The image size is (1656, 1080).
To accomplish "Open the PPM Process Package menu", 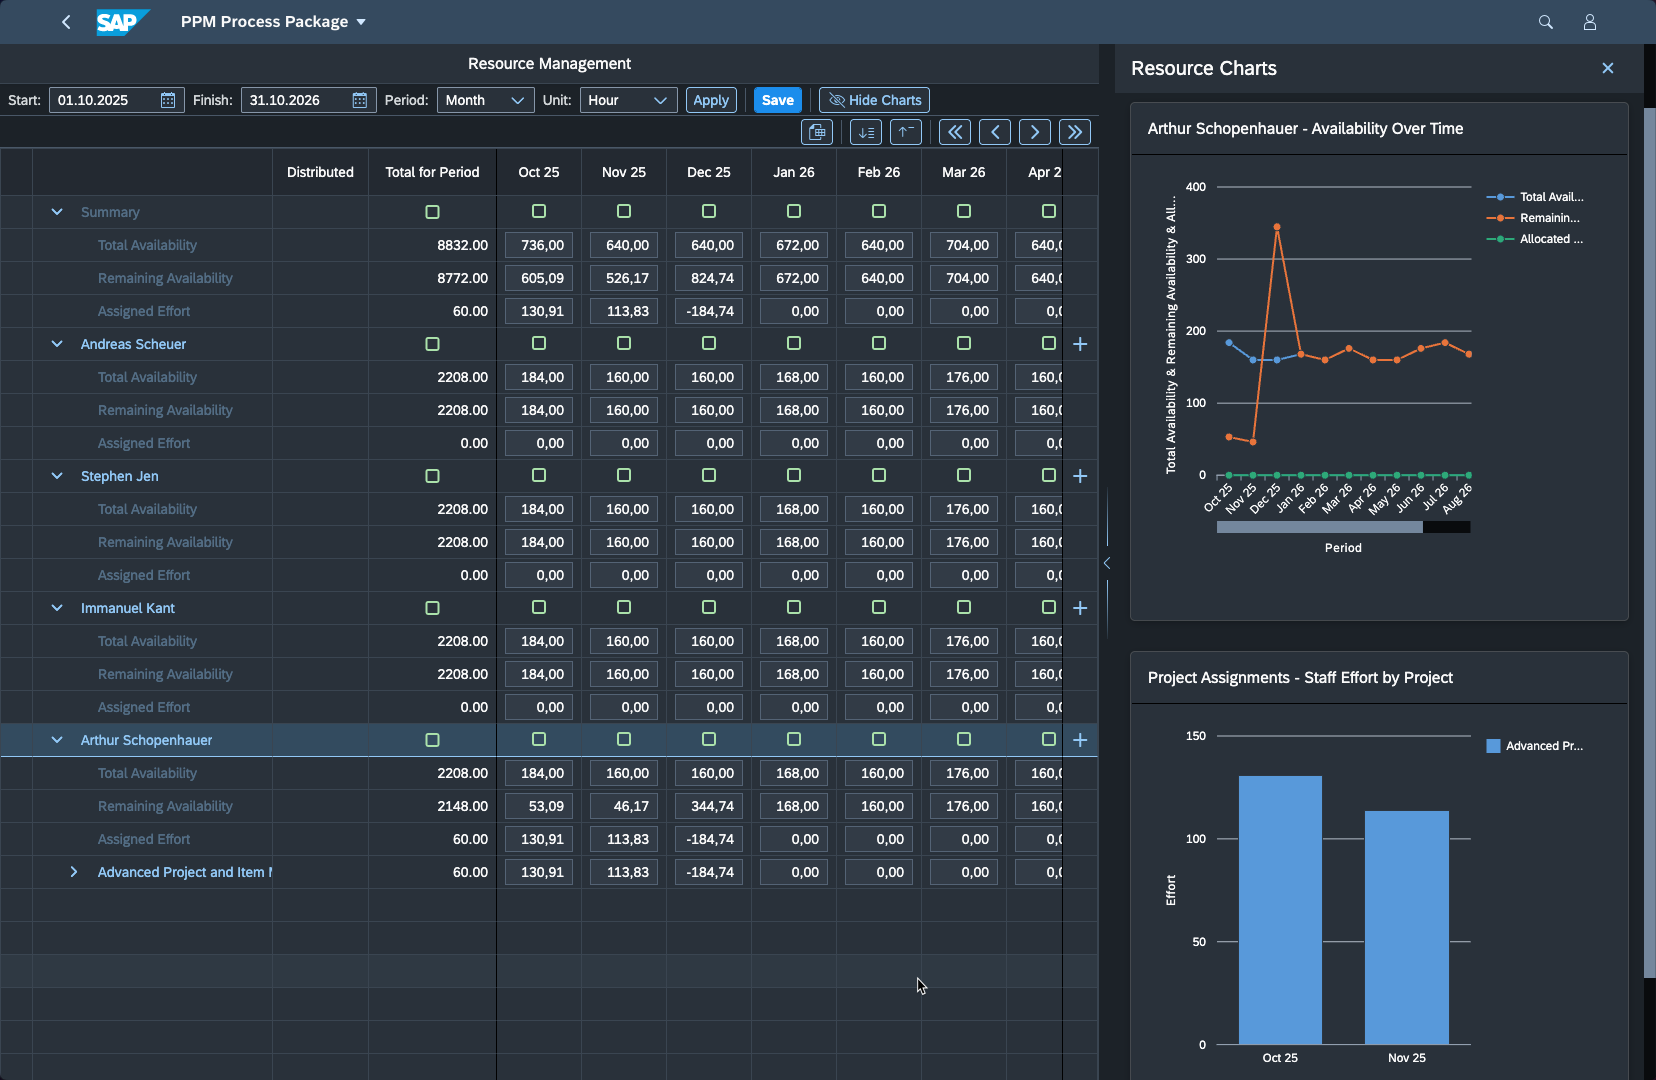I will (x=273, y=22).
